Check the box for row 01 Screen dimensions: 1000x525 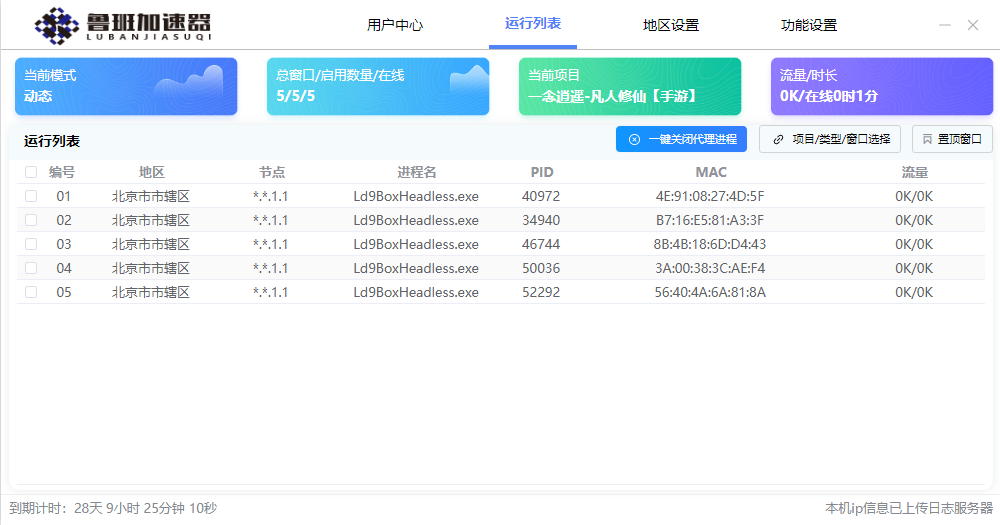coord(31,196)
